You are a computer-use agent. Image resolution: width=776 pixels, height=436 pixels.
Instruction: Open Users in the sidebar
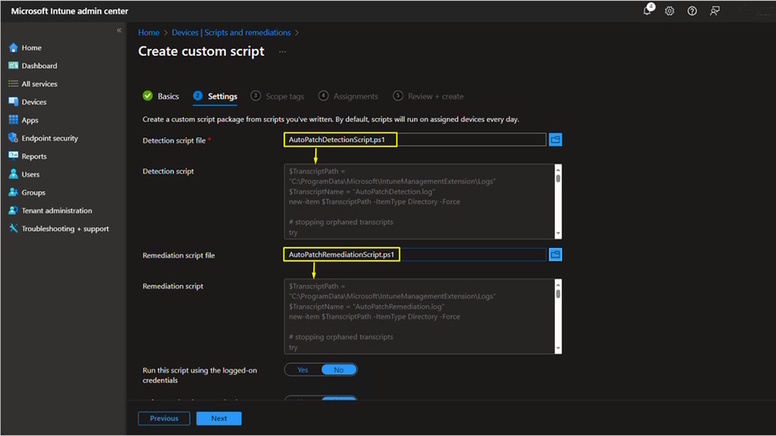point(30,174)
